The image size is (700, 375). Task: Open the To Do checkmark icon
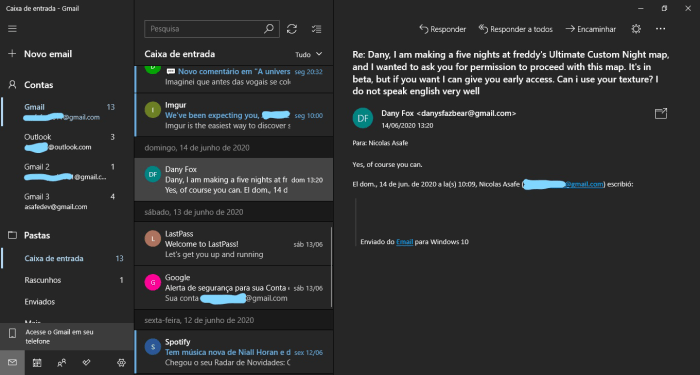pyautogui.click(x=87, y=362)
